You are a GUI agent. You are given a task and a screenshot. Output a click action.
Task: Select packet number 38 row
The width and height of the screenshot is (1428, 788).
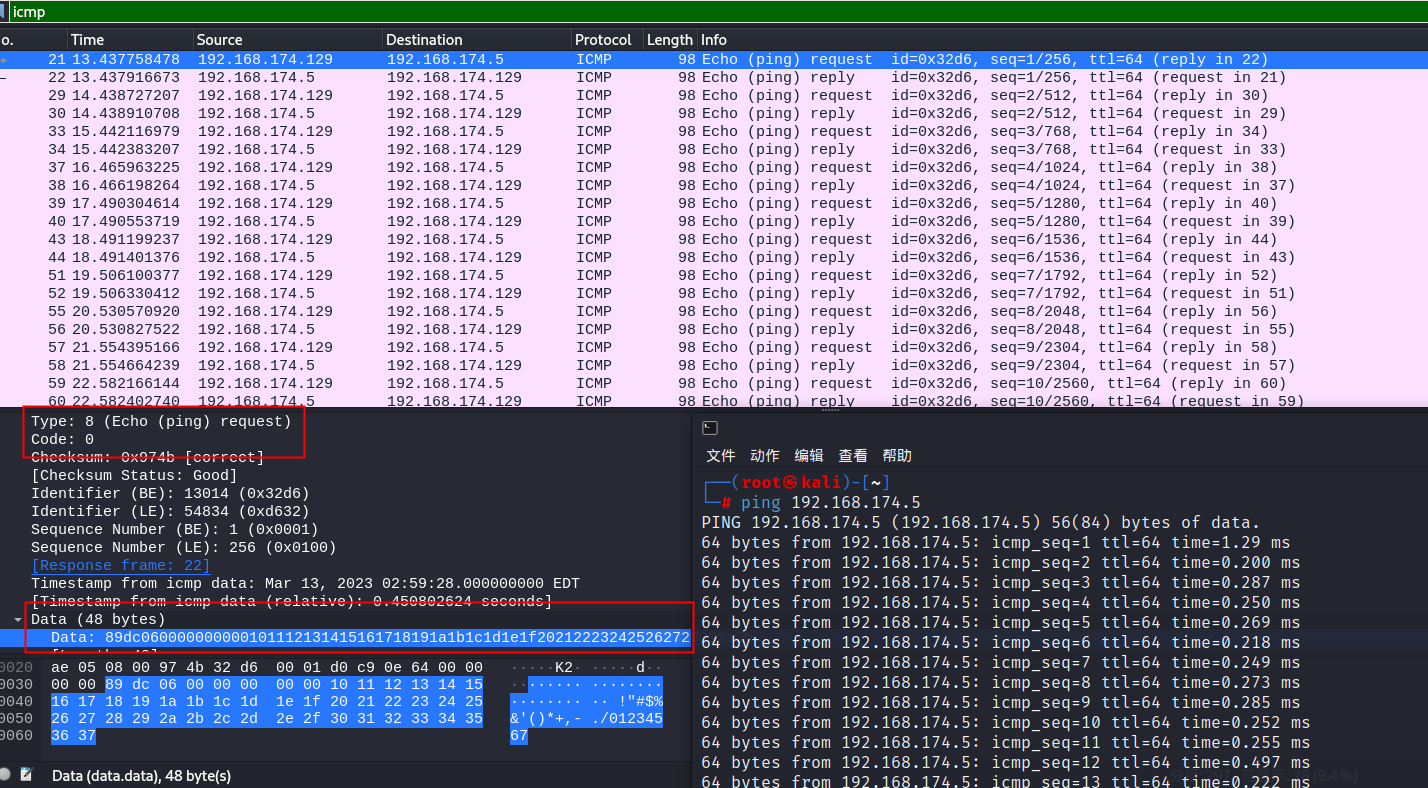(x=714, y=186)
